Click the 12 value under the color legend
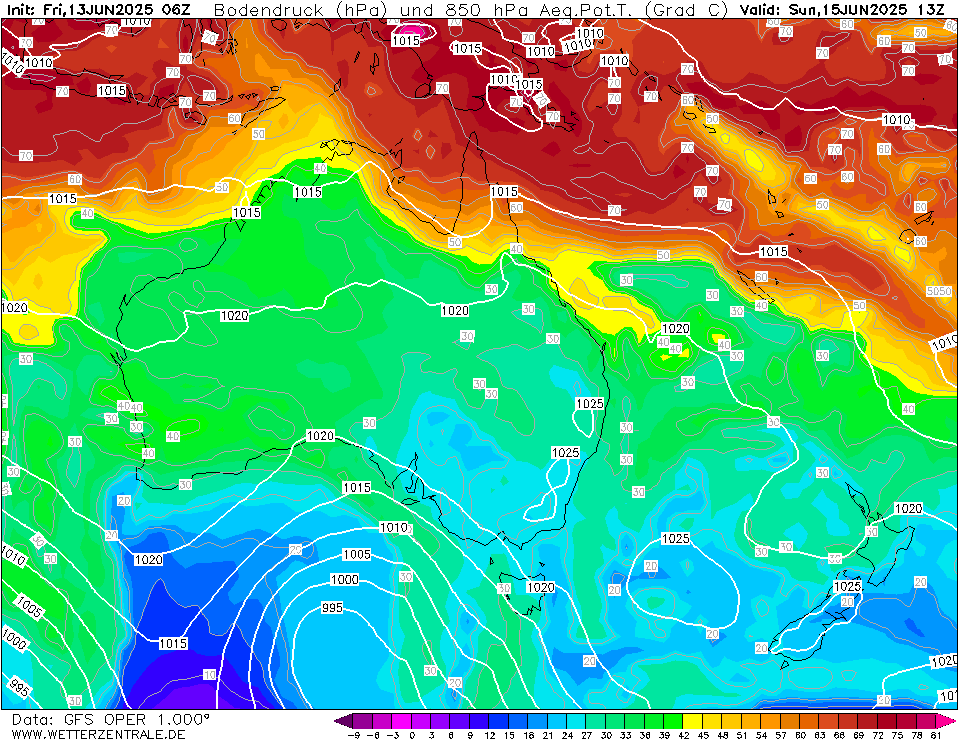Screen dimensions: 959x741 click(490, 735)
